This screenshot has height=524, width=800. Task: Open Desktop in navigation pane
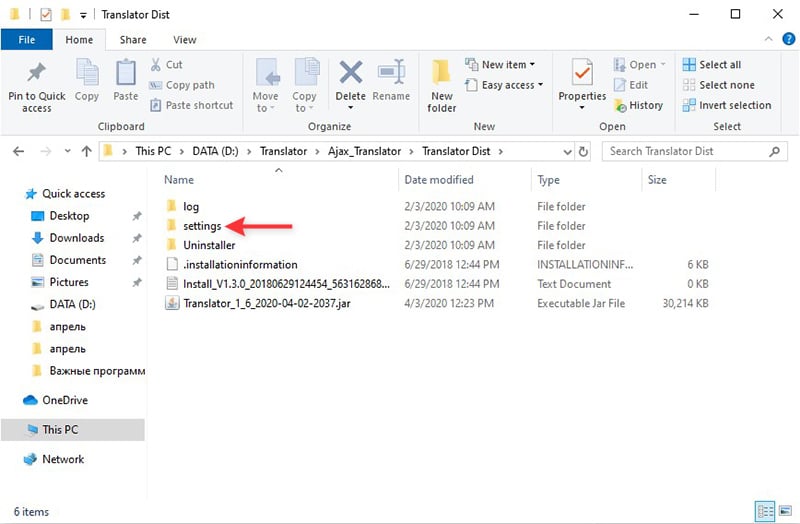(x=69, y=216)
